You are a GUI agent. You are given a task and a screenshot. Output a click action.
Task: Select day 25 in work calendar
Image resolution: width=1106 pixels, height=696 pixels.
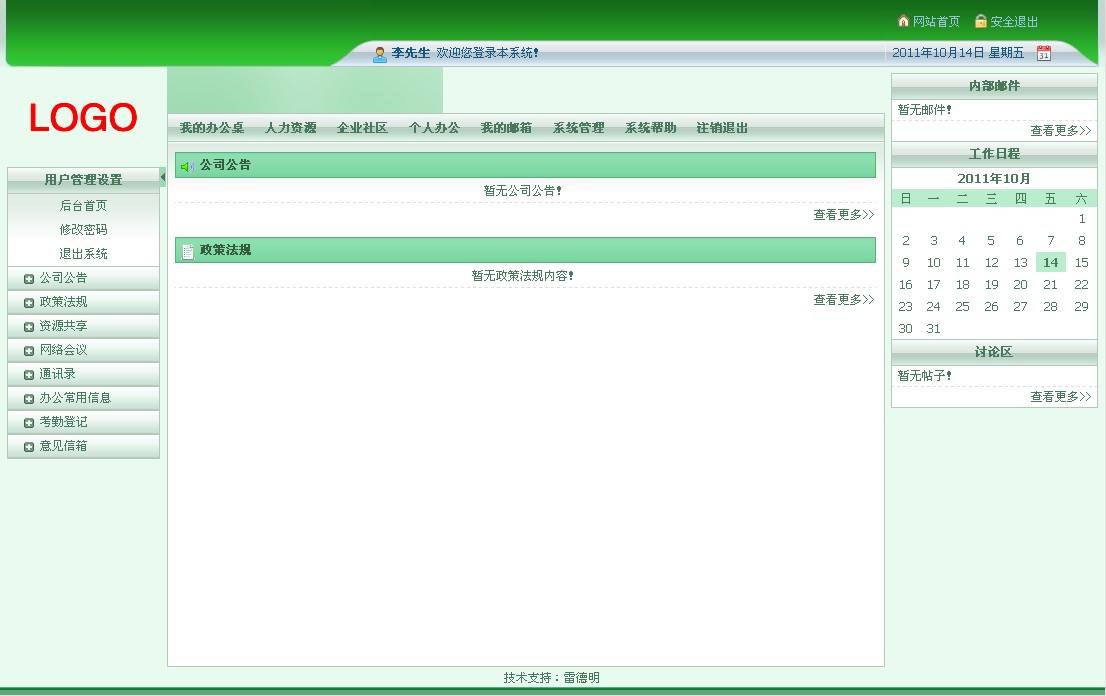pyautogui.click(x=962, y=307)
